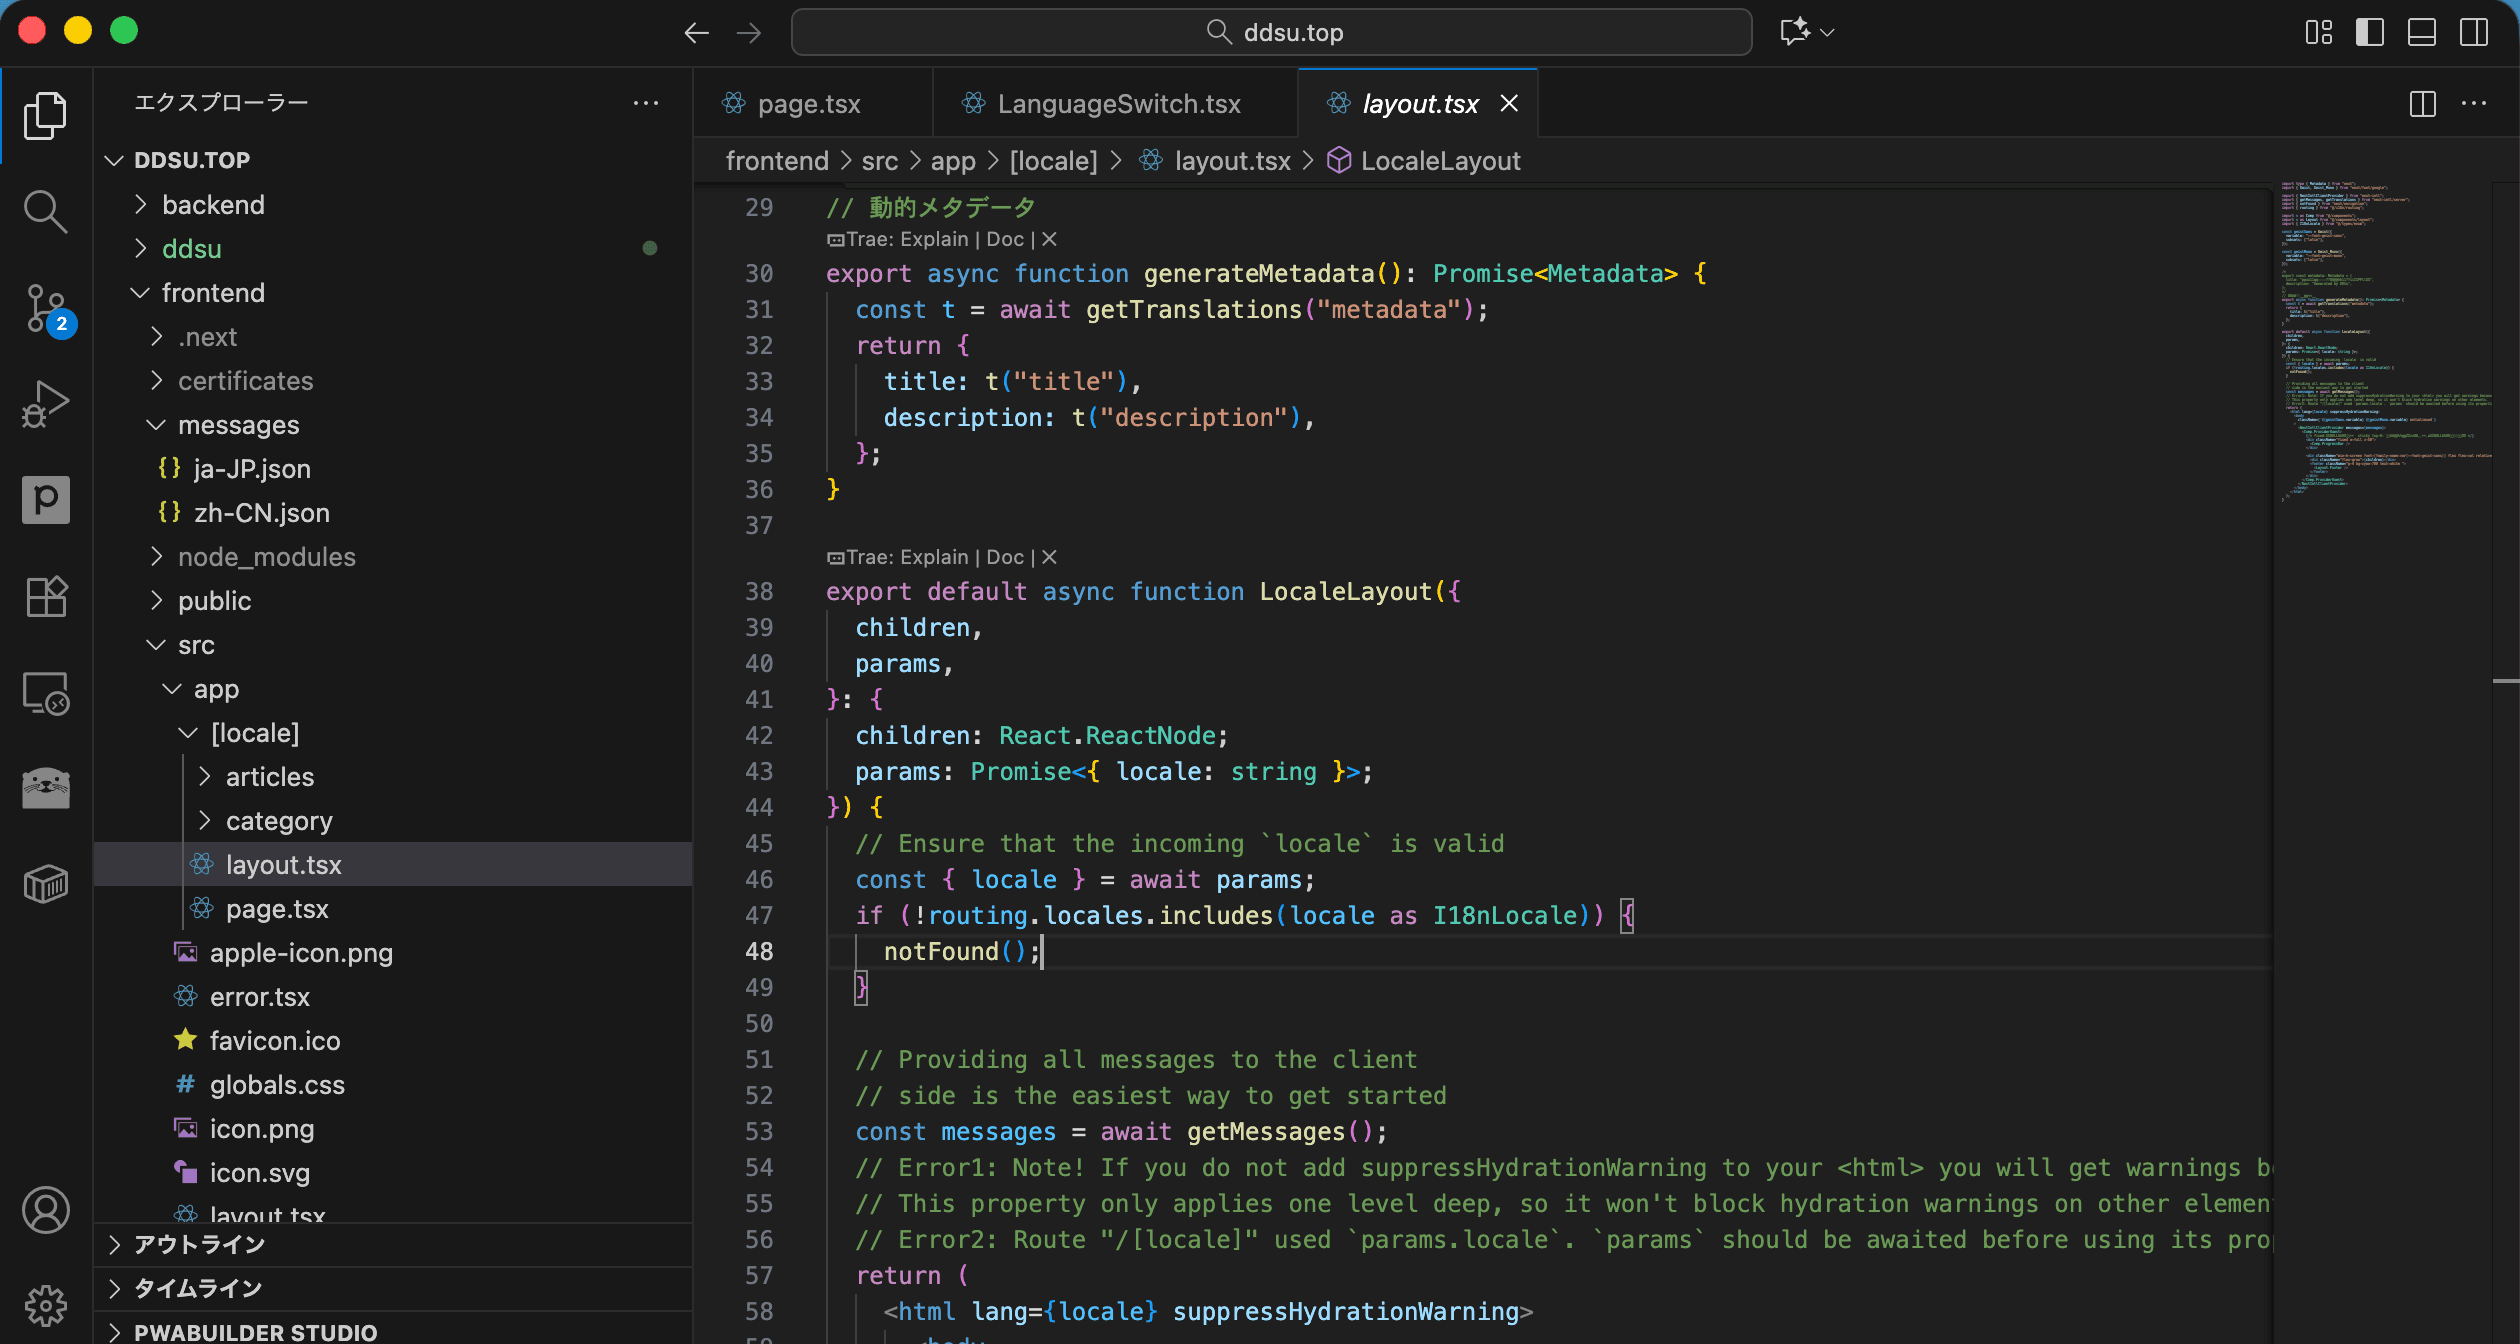Toggle the bottom panel visibility
Viewport: 2520px width, 1344px height.
pyautogui.click(x=2421, y=31)
